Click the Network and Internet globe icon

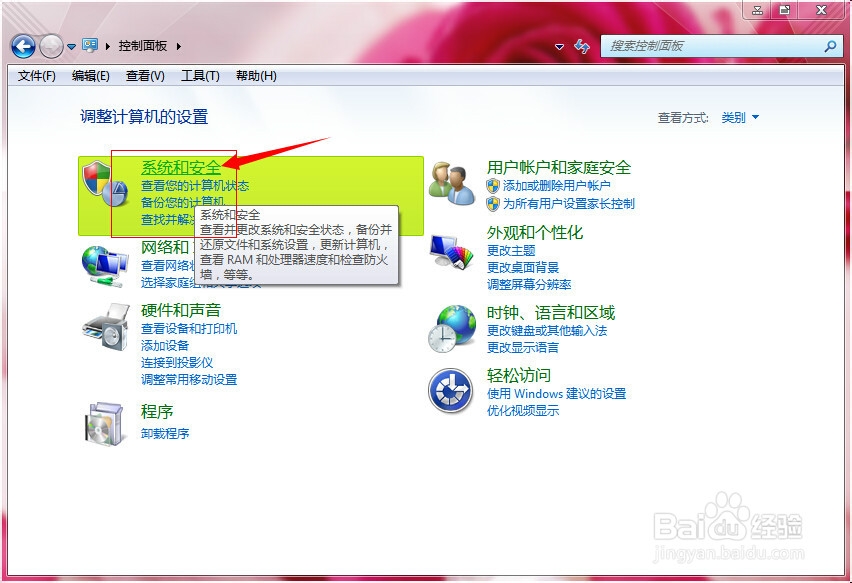(x=105, y=266)
